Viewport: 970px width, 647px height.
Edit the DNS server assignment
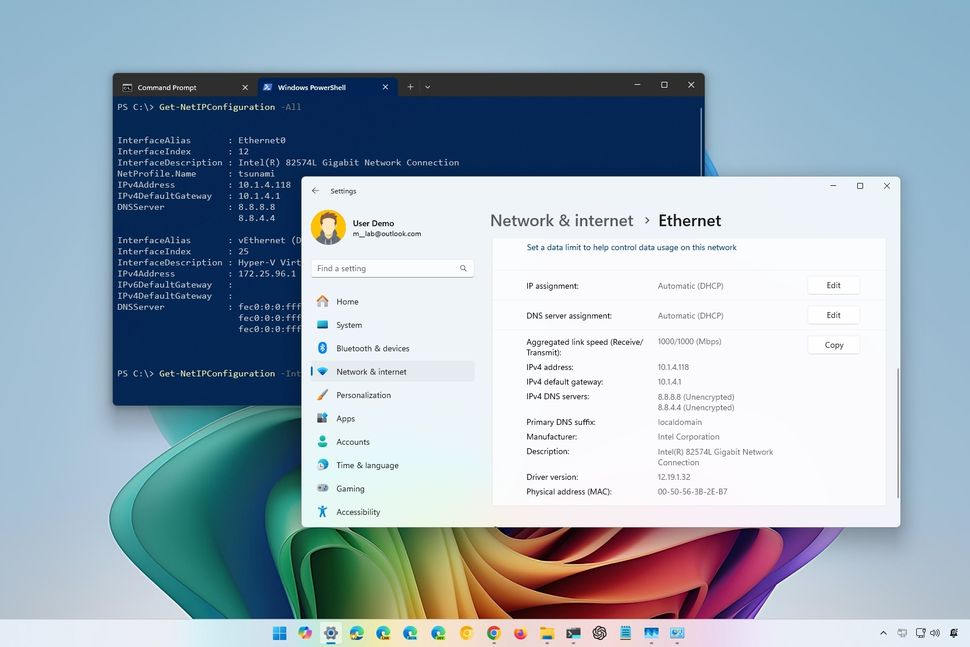pos(833,315)
